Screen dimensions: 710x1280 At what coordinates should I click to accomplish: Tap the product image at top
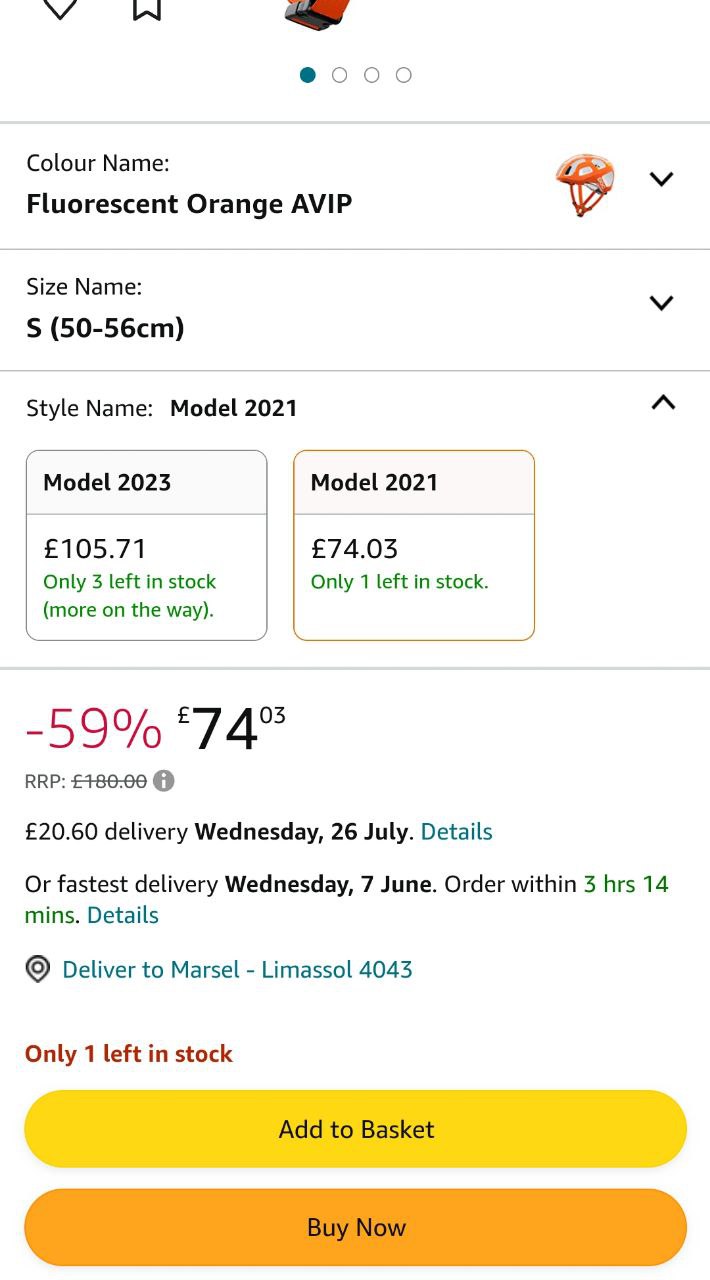318,10
